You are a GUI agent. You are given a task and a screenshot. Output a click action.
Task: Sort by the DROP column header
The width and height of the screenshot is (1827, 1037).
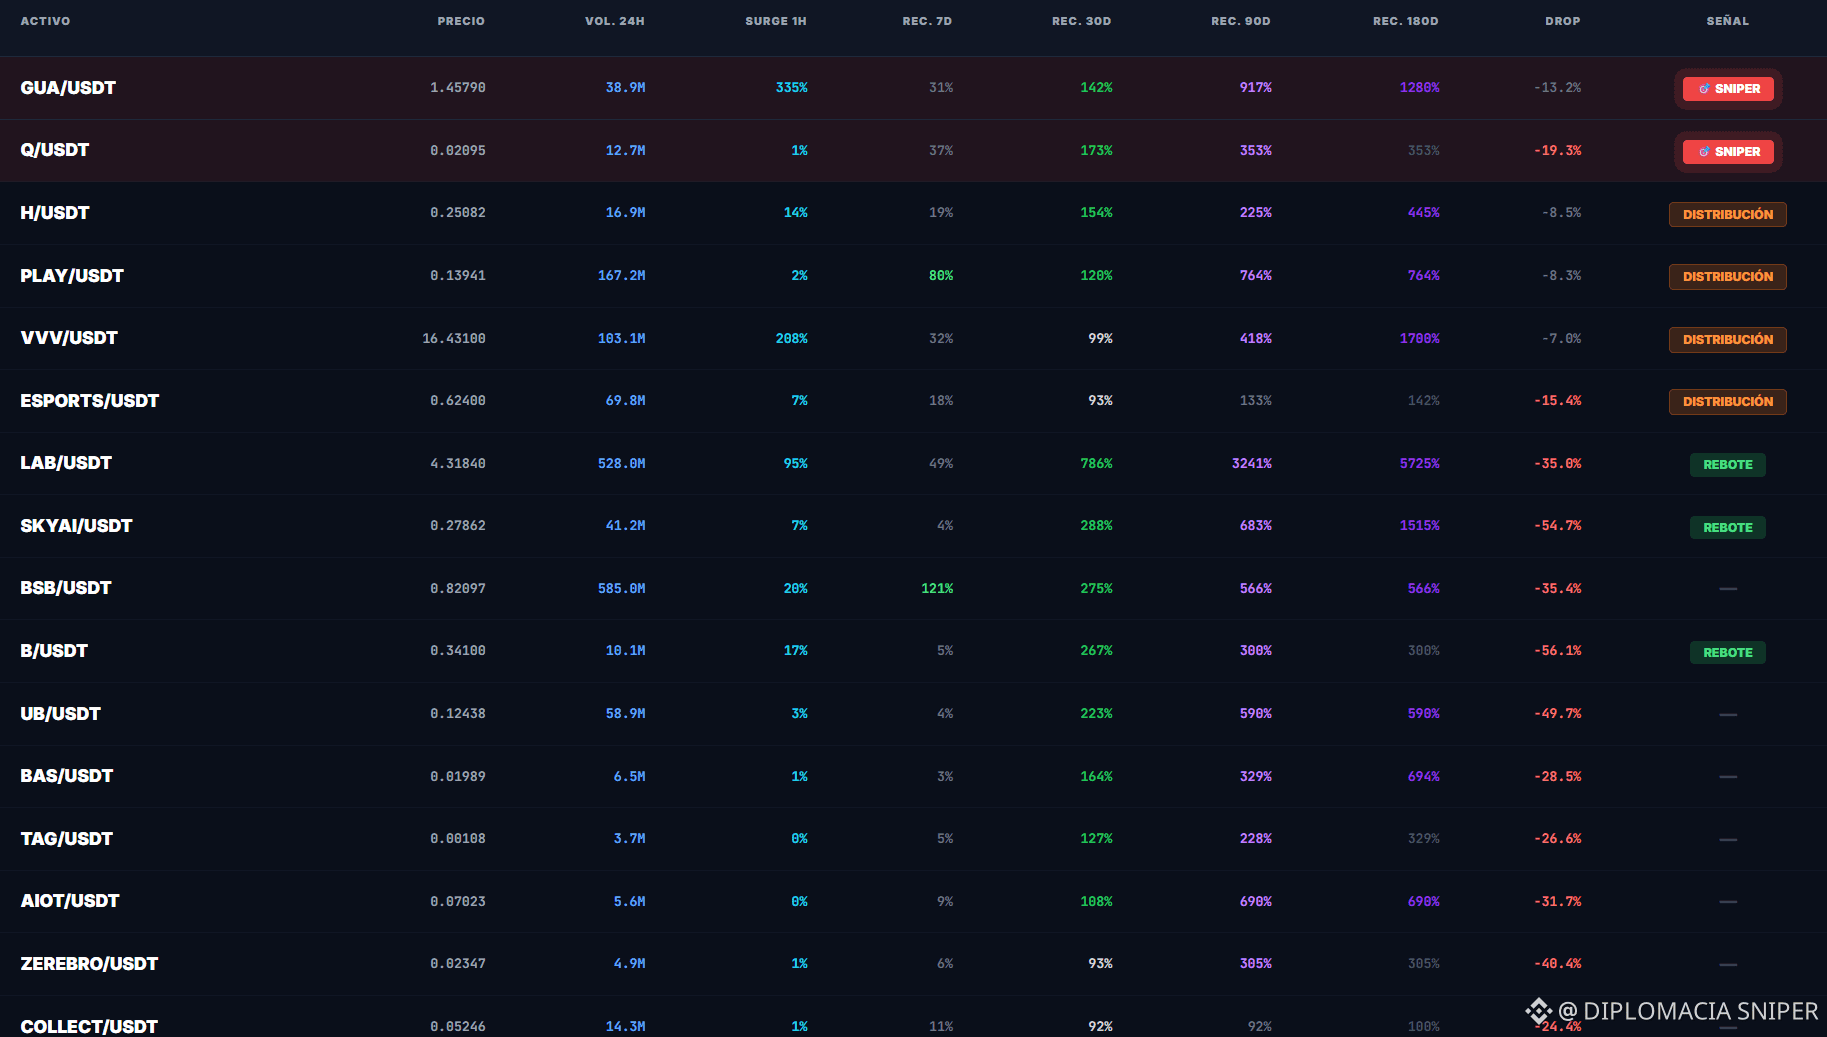(1562, 21)
